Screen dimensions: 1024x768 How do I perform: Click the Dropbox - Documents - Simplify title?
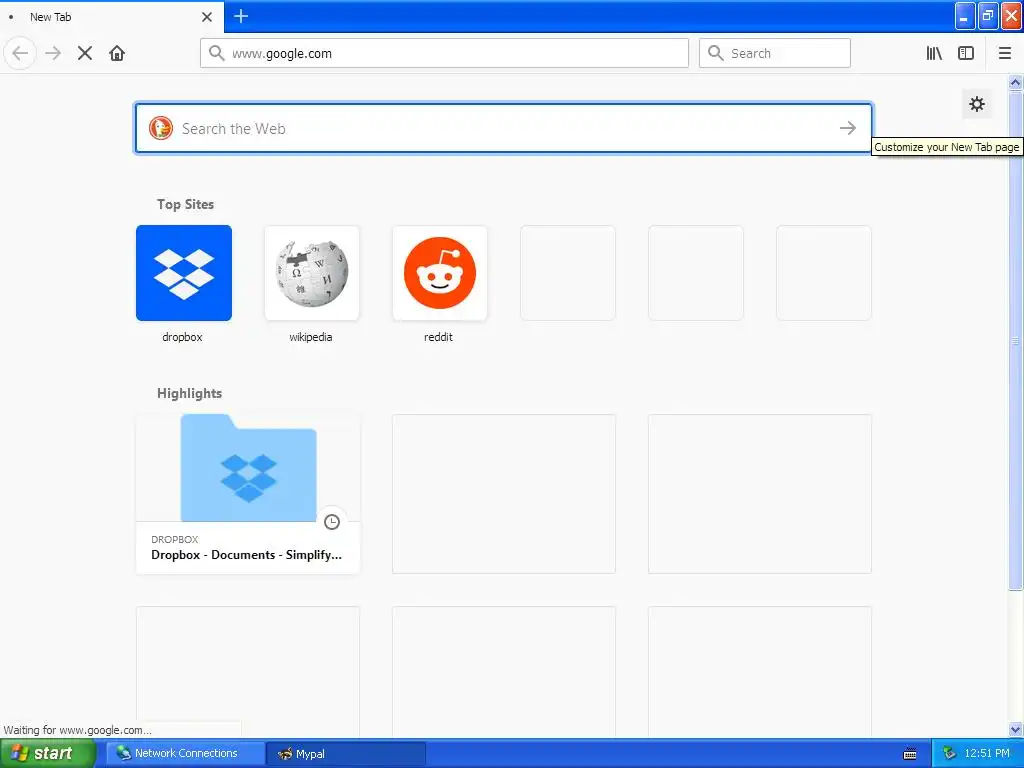click(x=246, y=554)
